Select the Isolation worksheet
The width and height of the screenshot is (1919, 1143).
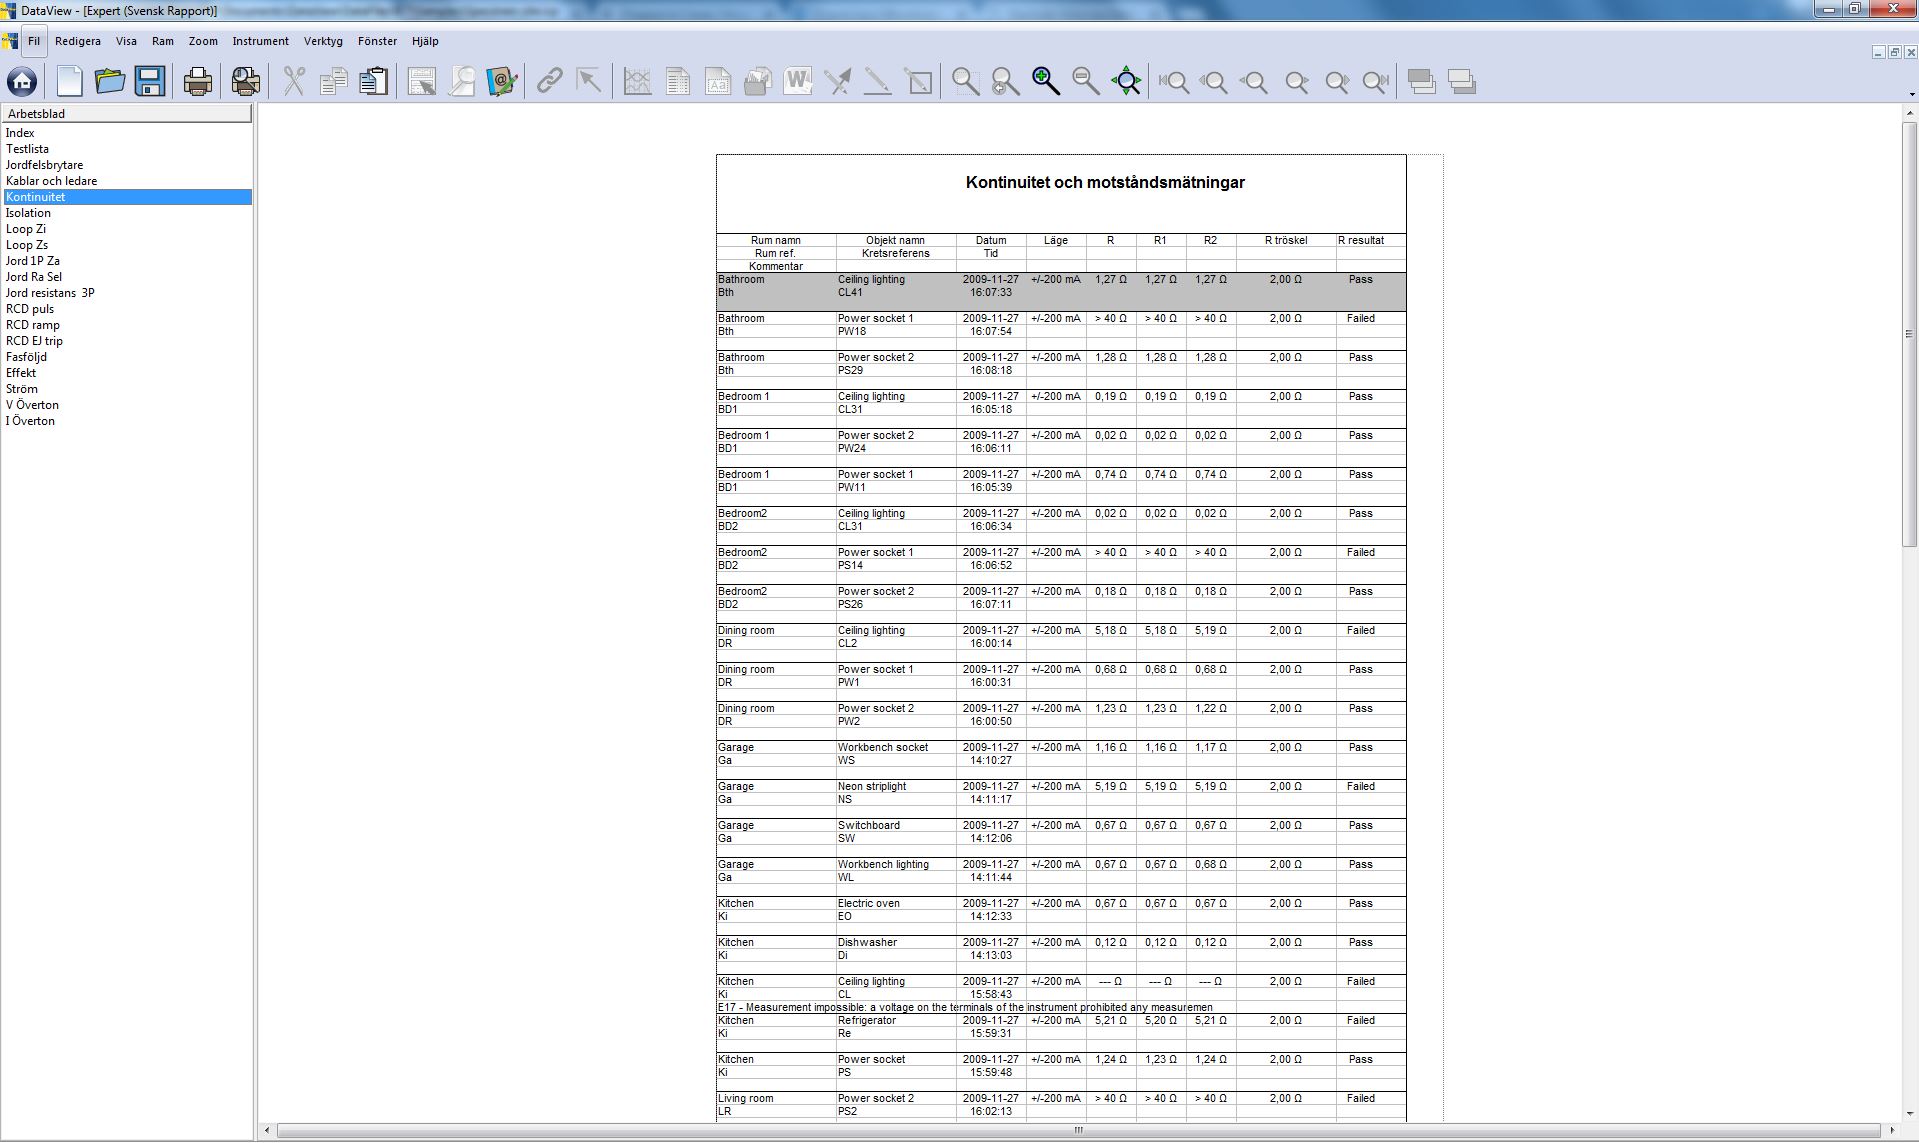[x=28, y=213]
